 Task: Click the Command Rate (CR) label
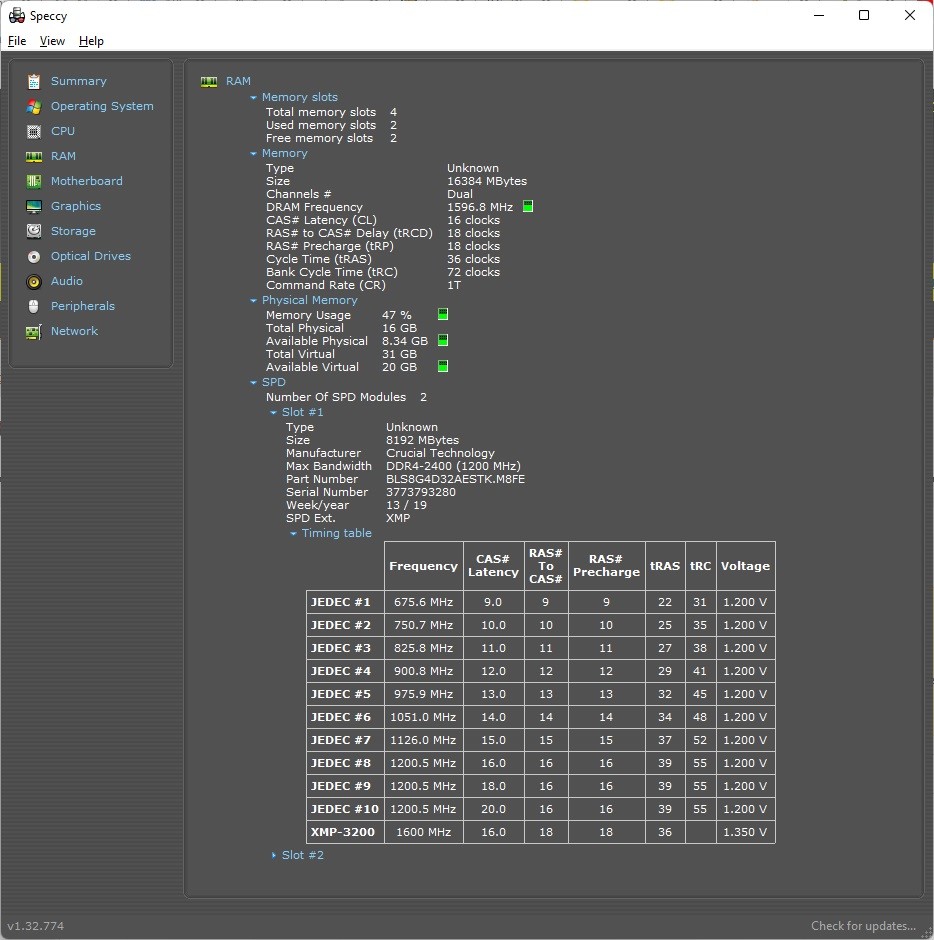click(x=326, y=285)
